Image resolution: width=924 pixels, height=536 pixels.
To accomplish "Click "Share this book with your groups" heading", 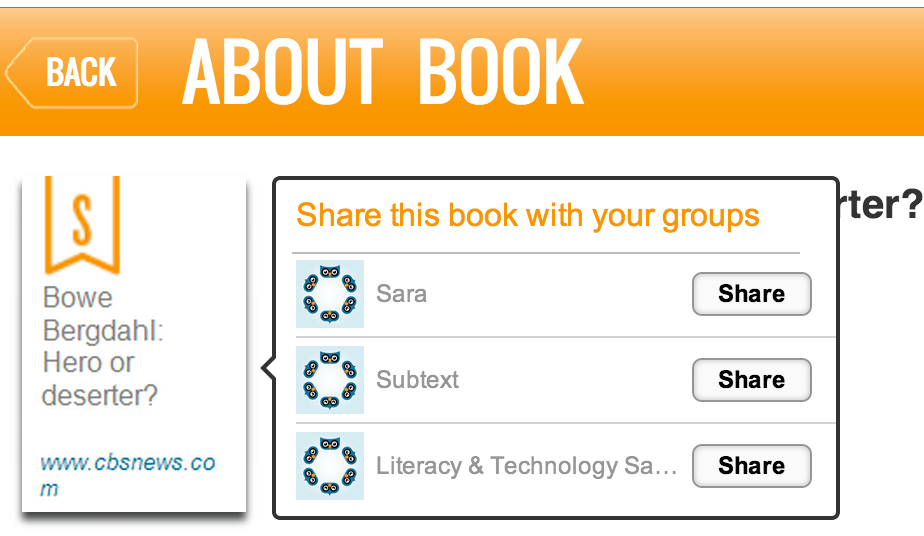I will (x=528, y=215).
